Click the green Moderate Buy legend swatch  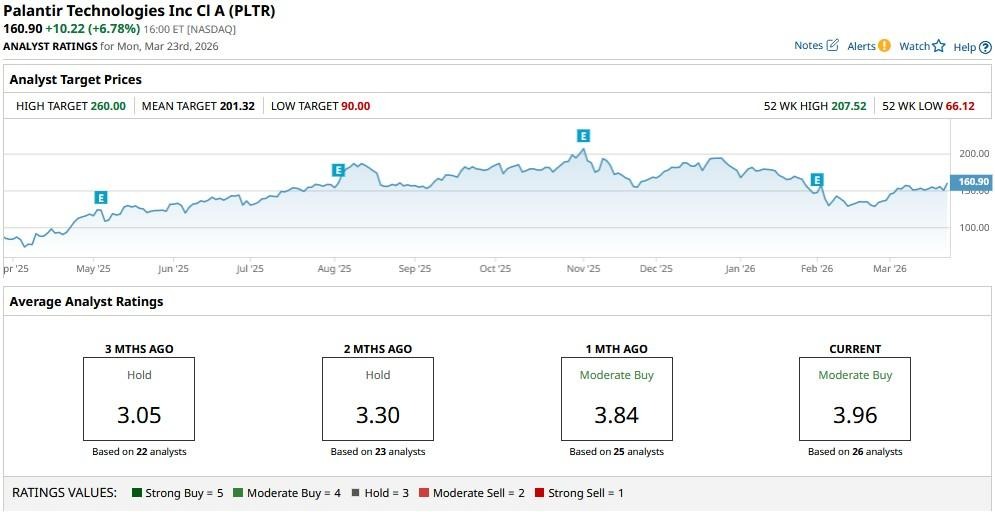click(238, 492)
